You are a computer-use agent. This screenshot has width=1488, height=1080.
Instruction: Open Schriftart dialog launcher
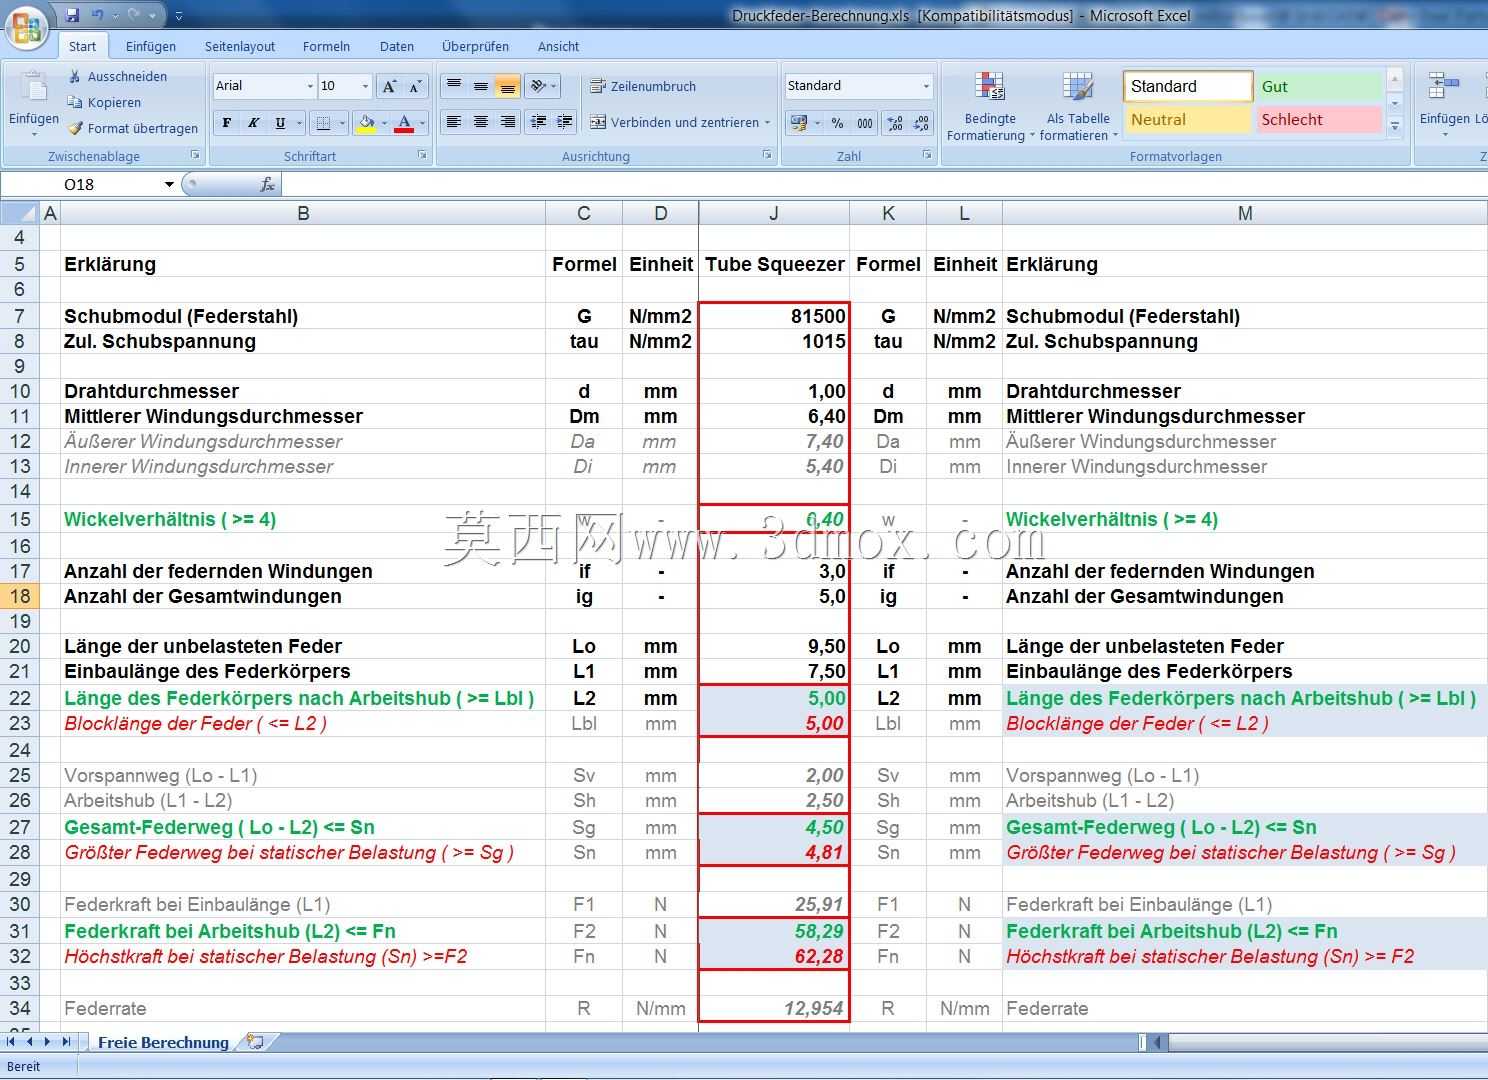click(423, 156)
